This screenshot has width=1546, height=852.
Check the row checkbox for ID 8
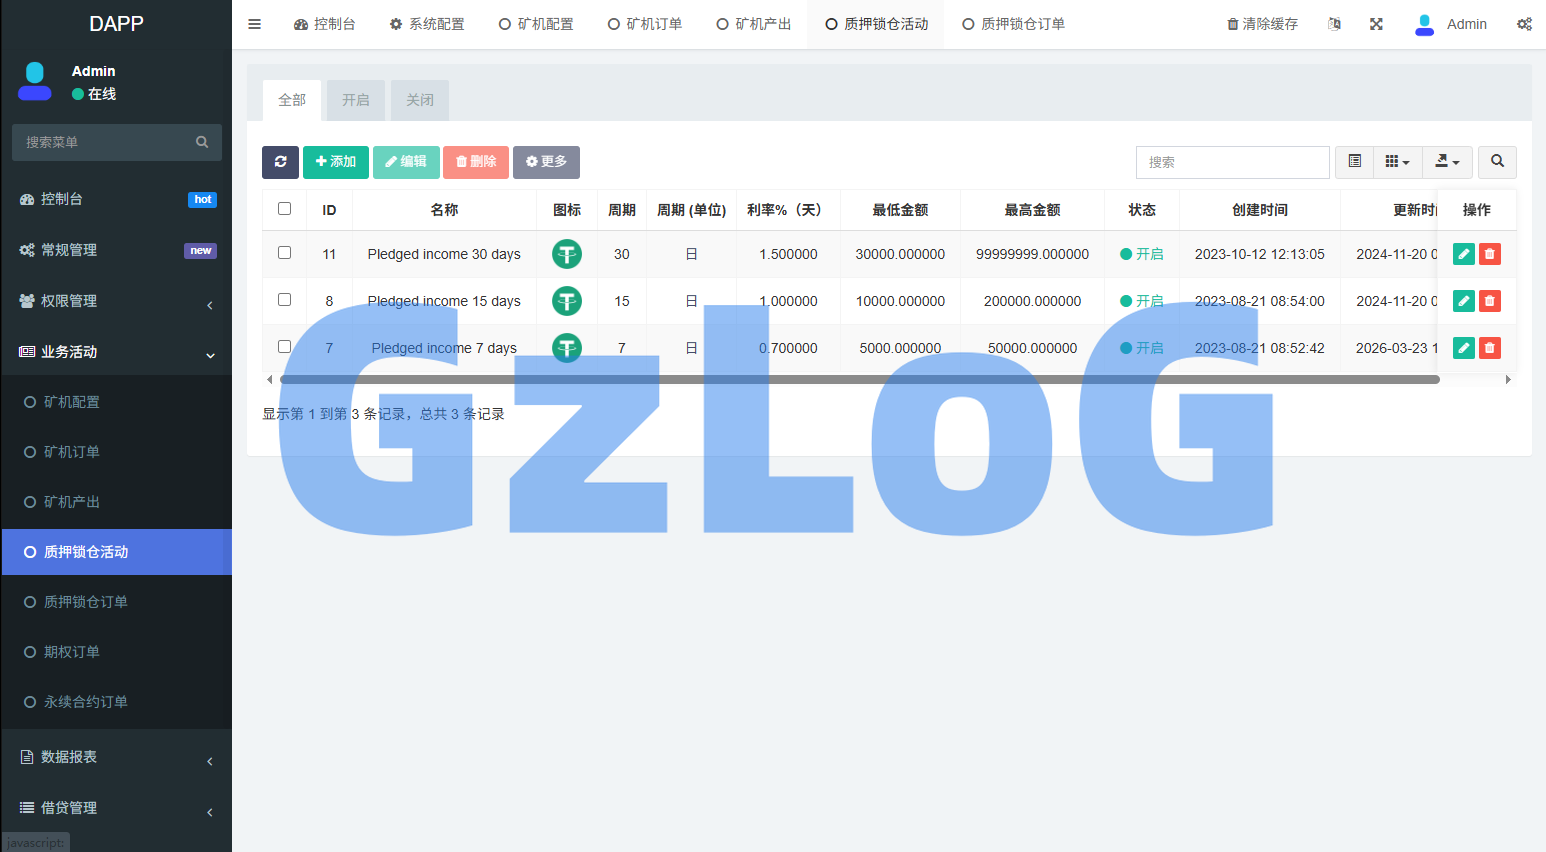[x=284, y=300]
